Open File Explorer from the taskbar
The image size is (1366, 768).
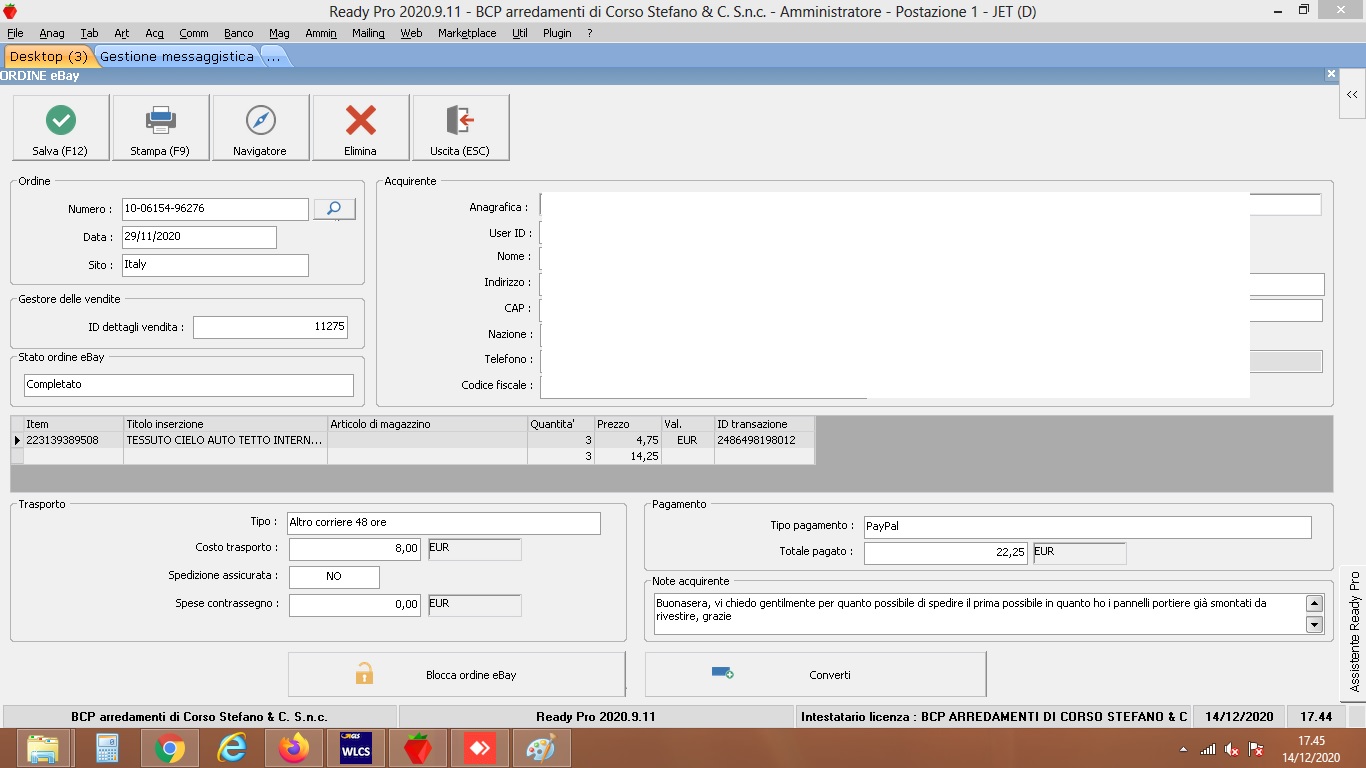pos(43,748)
